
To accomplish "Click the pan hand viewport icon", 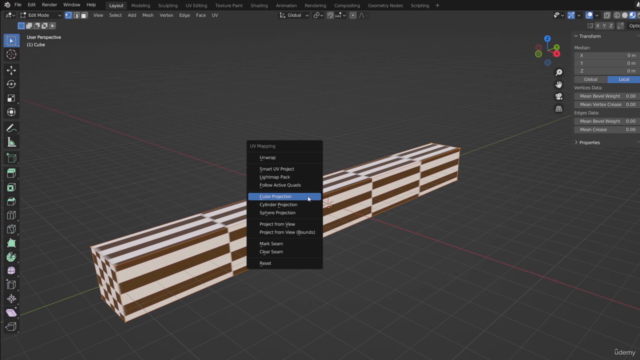I will [x=559, y=84].
